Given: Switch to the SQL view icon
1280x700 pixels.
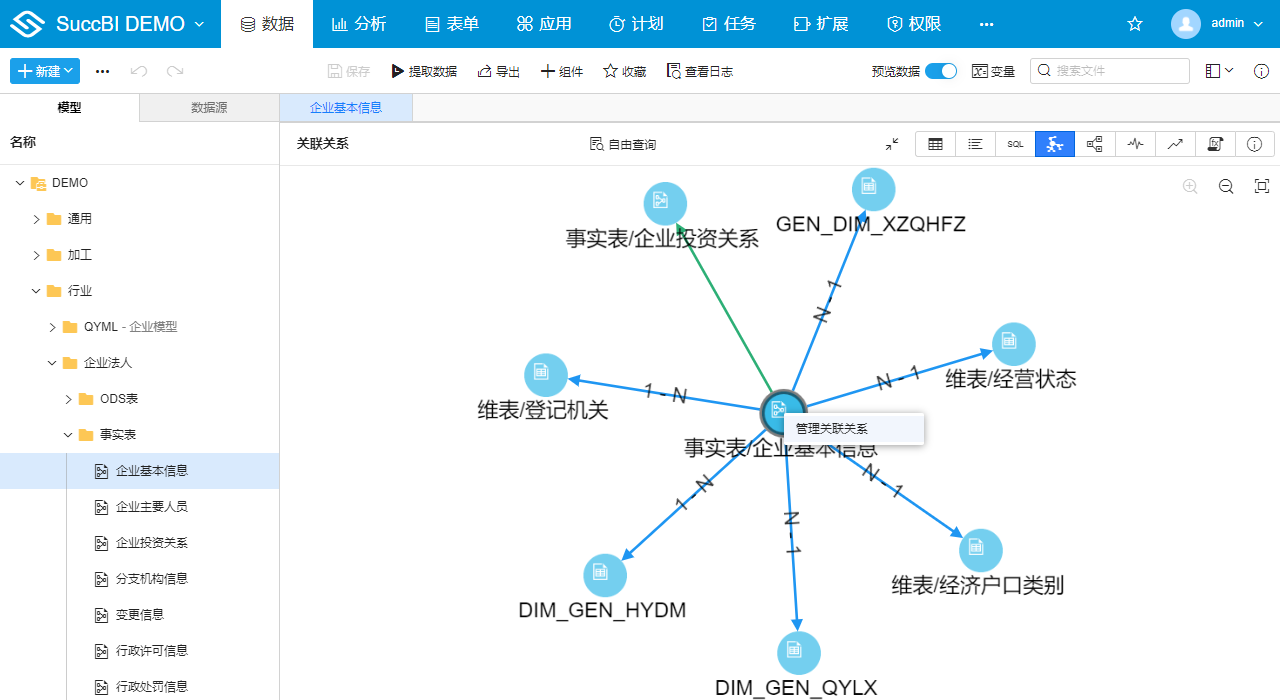Looking at the screenshot, I should tap(1014, 143).
